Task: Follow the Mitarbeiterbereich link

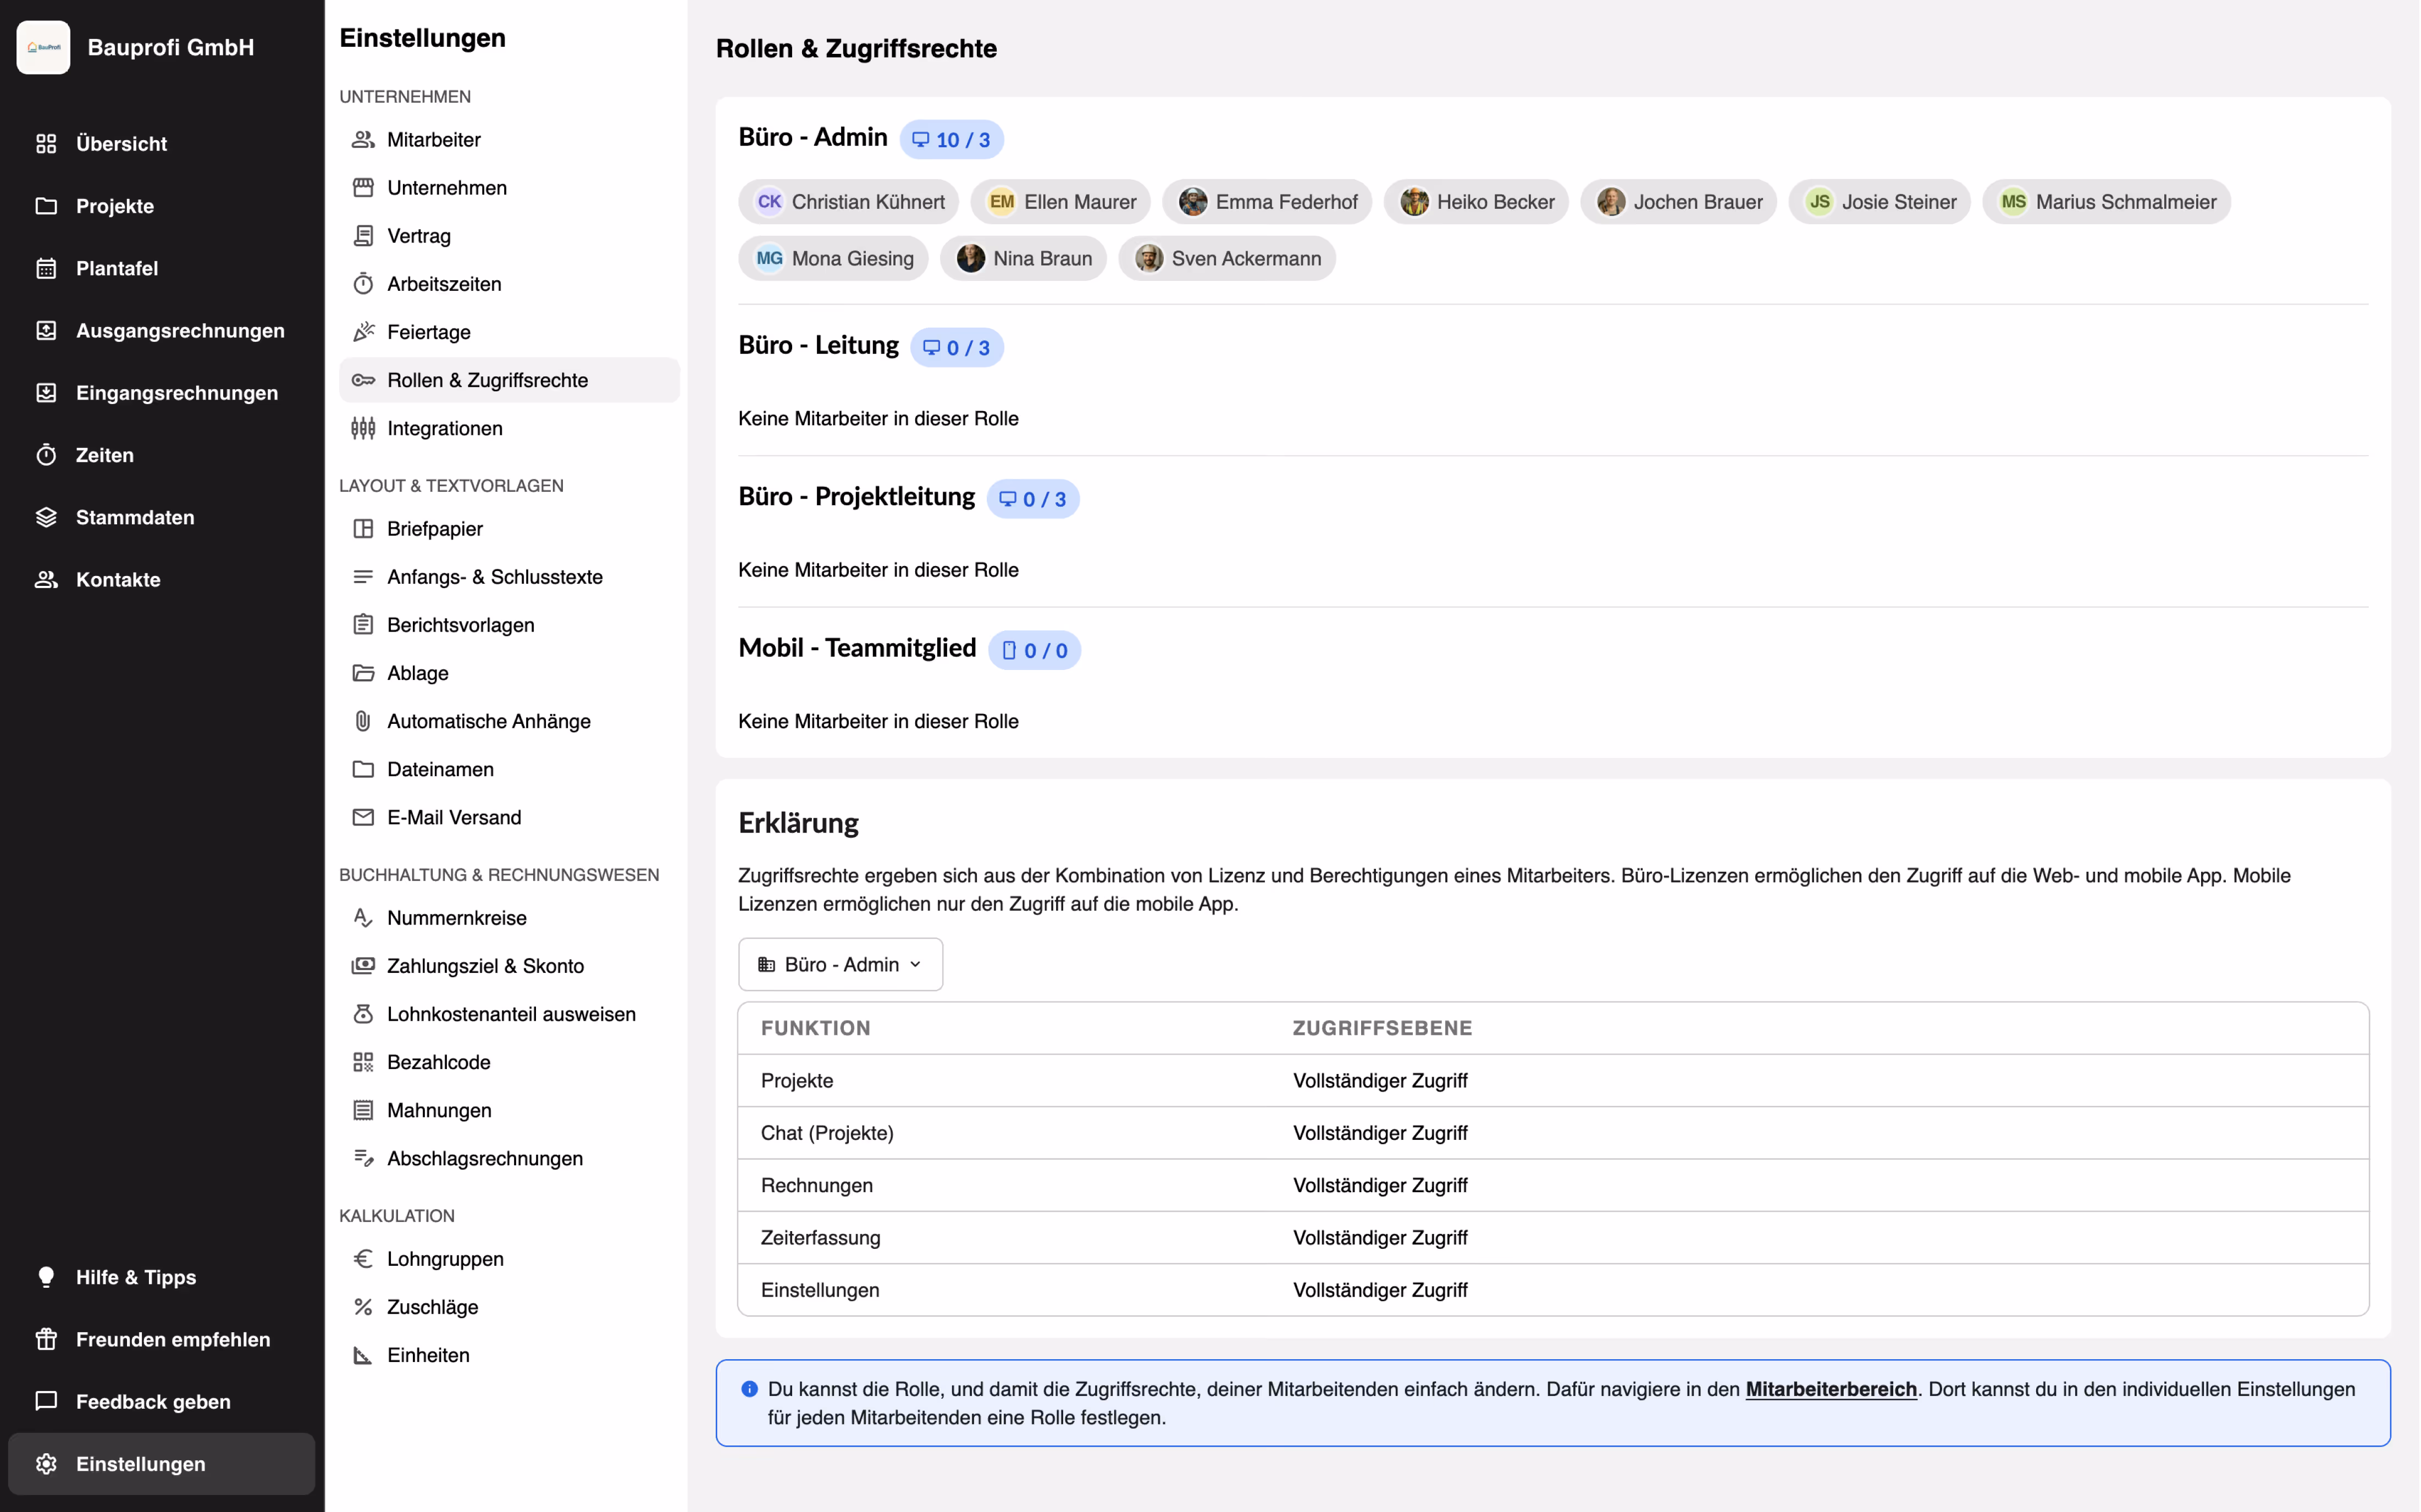Action: [x=1830, y=1389]
